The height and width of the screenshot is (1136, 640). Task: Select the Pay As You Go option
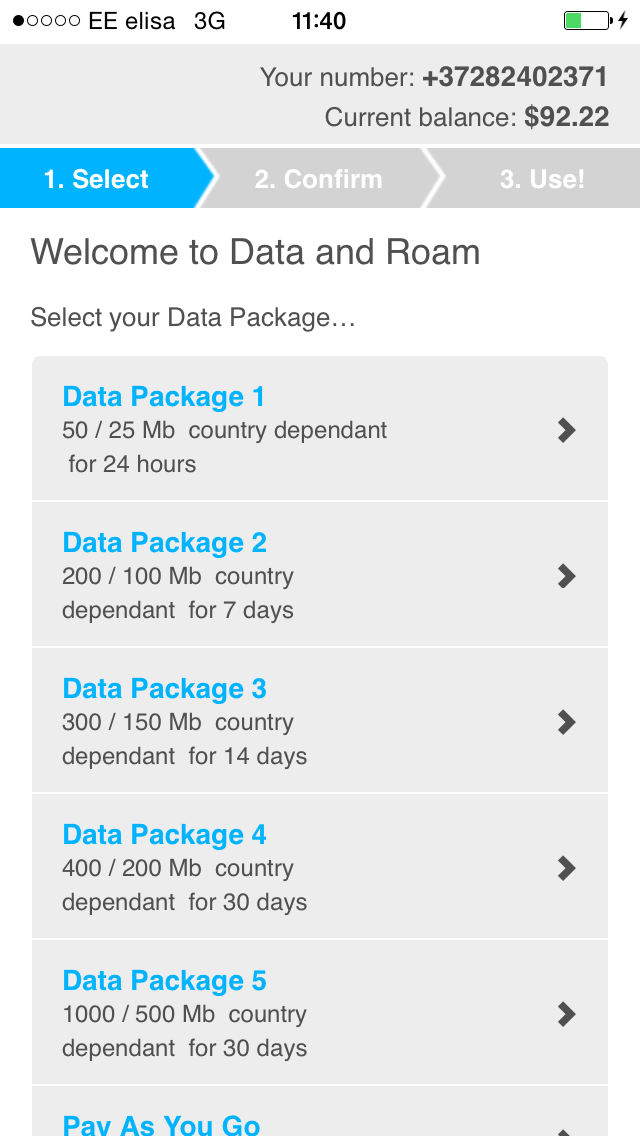[x=320, y=1111]
